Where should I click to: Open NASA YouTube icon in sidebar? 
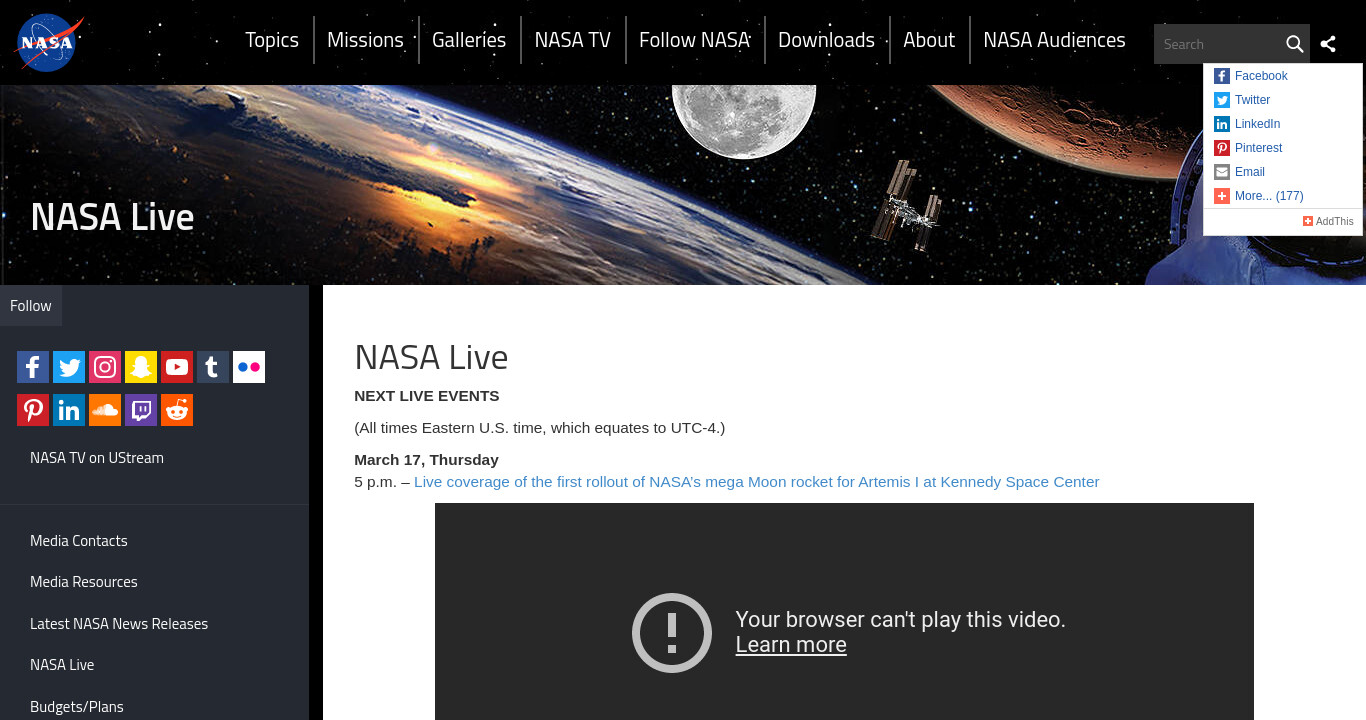coord(177,367)
